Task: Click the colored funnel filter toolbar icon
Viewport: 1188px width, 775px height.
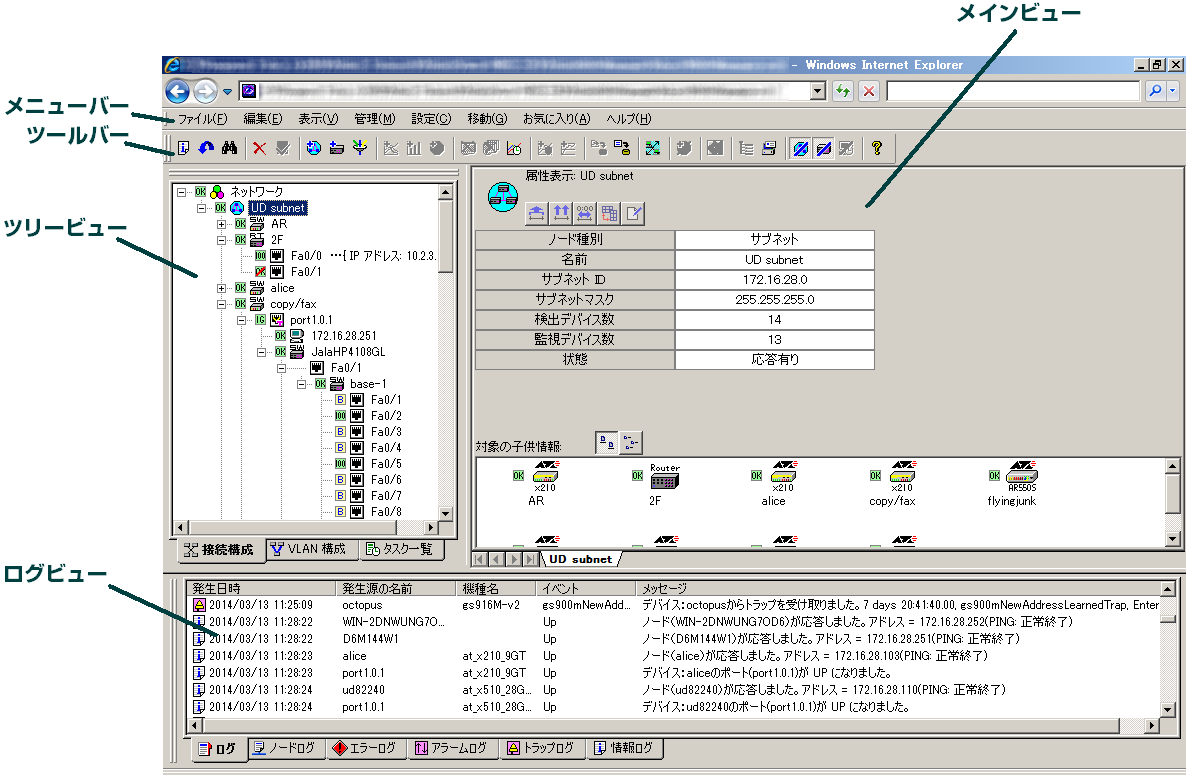Action: click(360, 148)
